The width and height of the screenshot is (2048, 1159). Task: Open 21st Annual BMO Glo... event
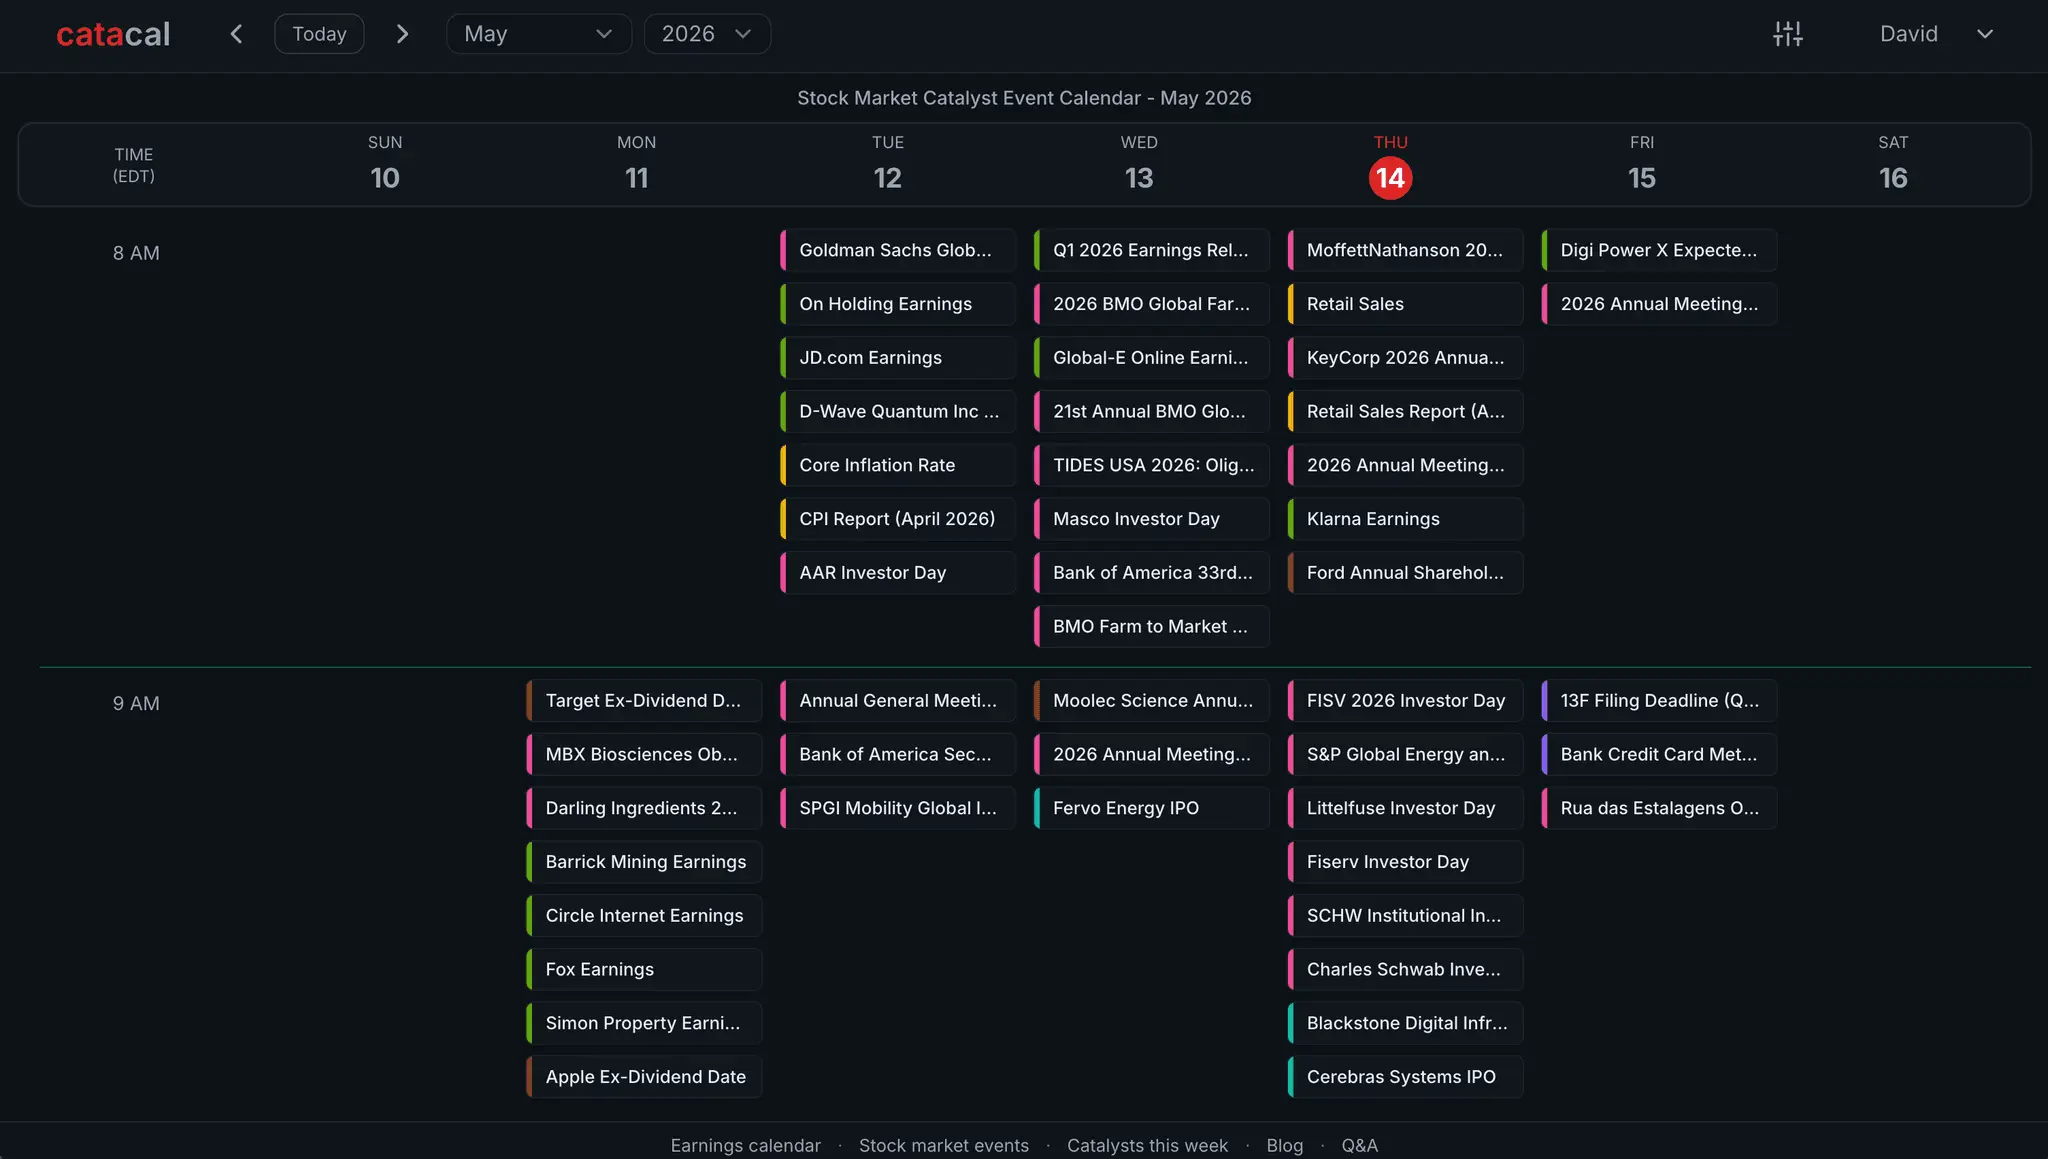[1152, 411]
